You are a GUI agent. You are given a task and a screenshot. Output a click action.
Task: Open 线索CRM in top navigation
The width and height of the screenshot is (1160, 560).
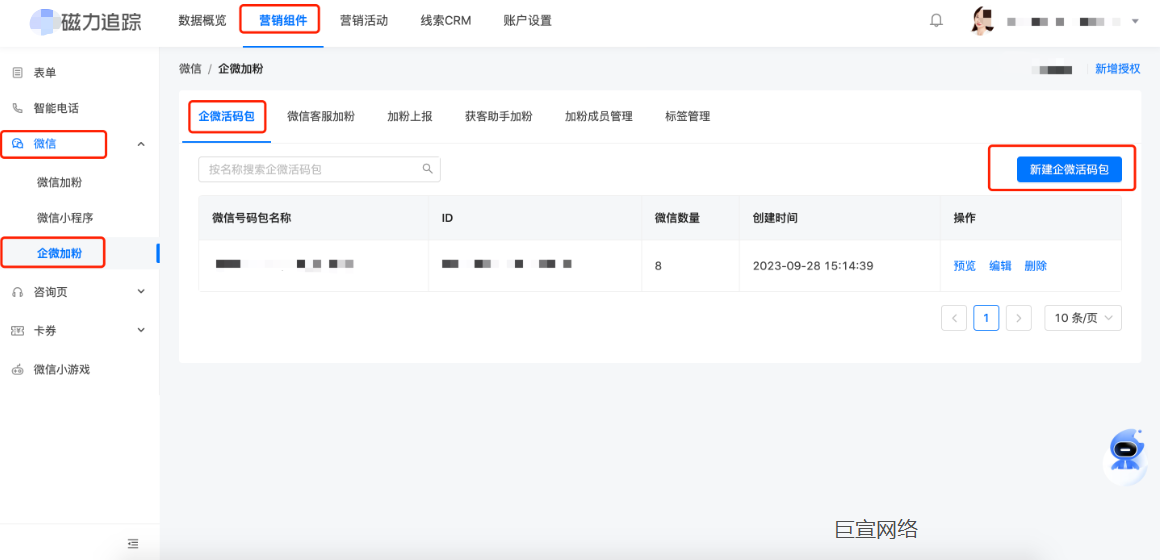pos(445,21)
